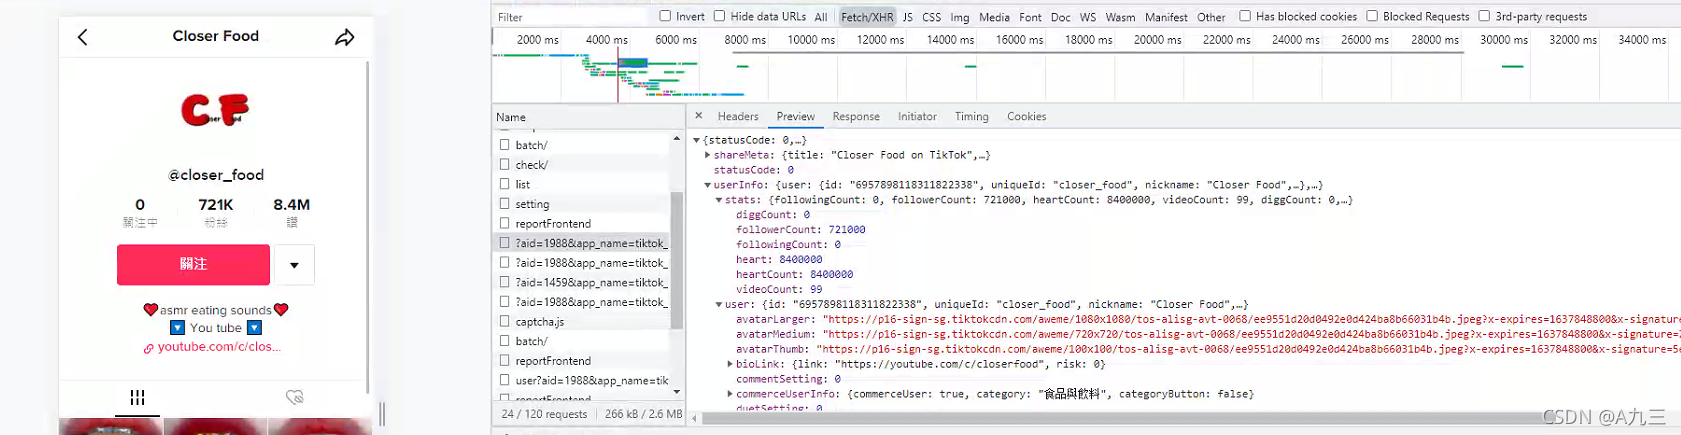Select the liked videos heart tab icon

click(x=294, y=398)
